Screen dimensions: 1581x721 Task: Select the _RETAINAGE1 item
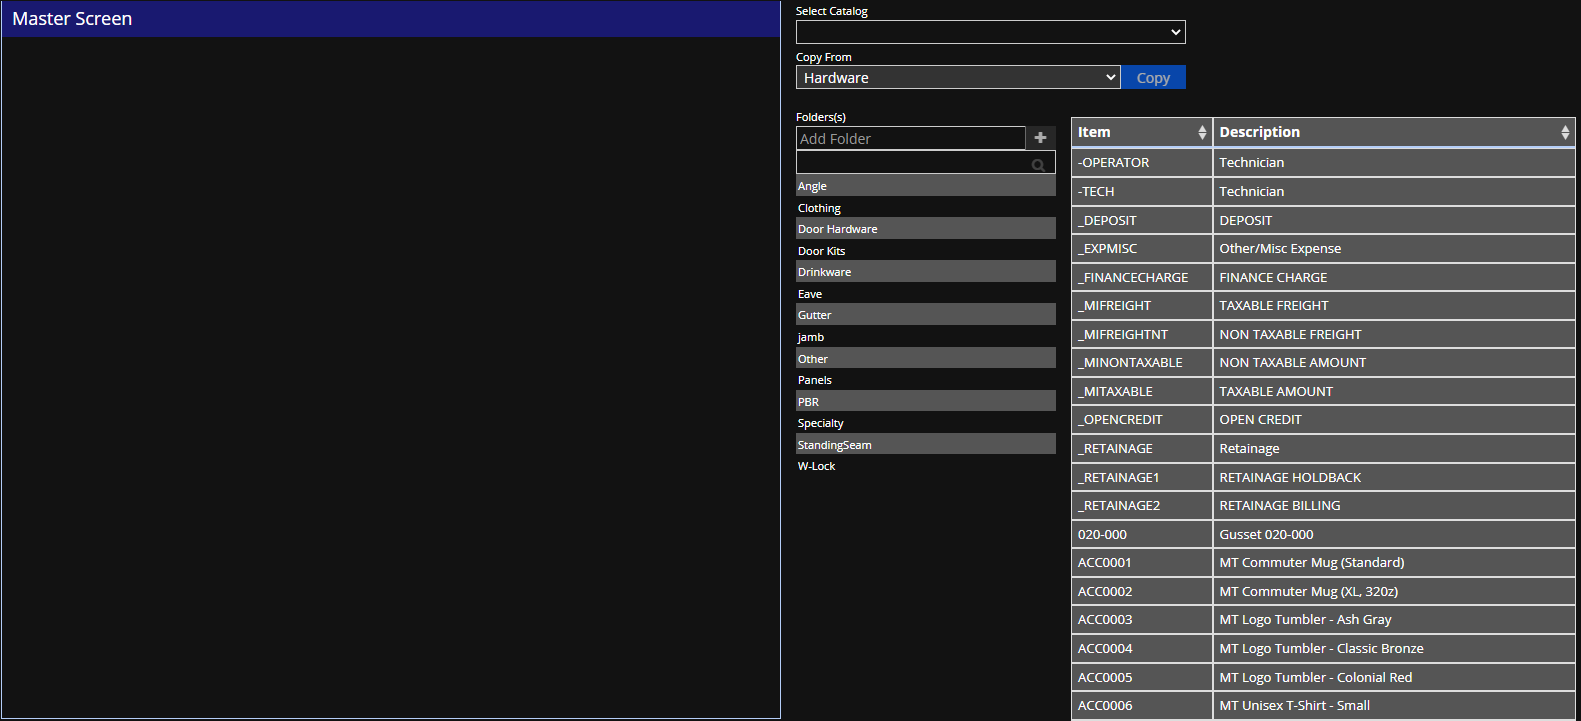[1142, 477]
